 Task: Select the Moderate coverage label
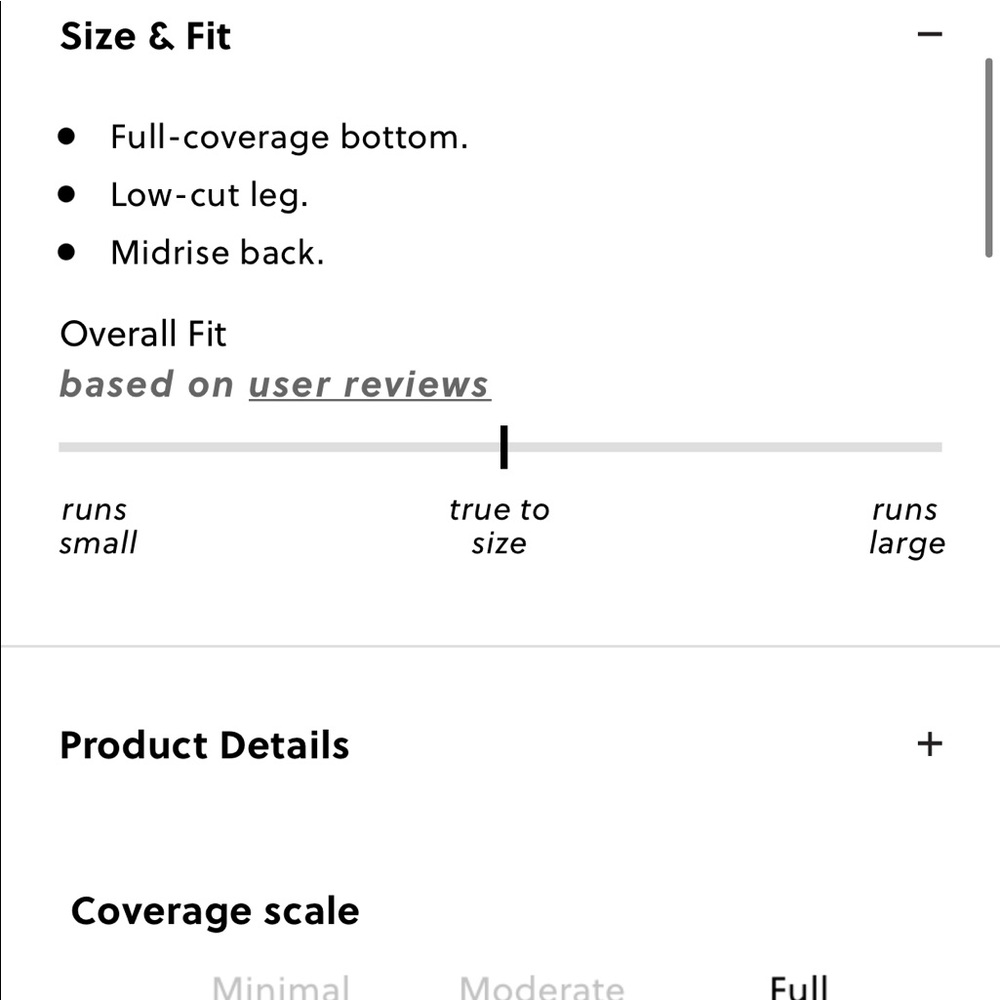coord(541,987)
